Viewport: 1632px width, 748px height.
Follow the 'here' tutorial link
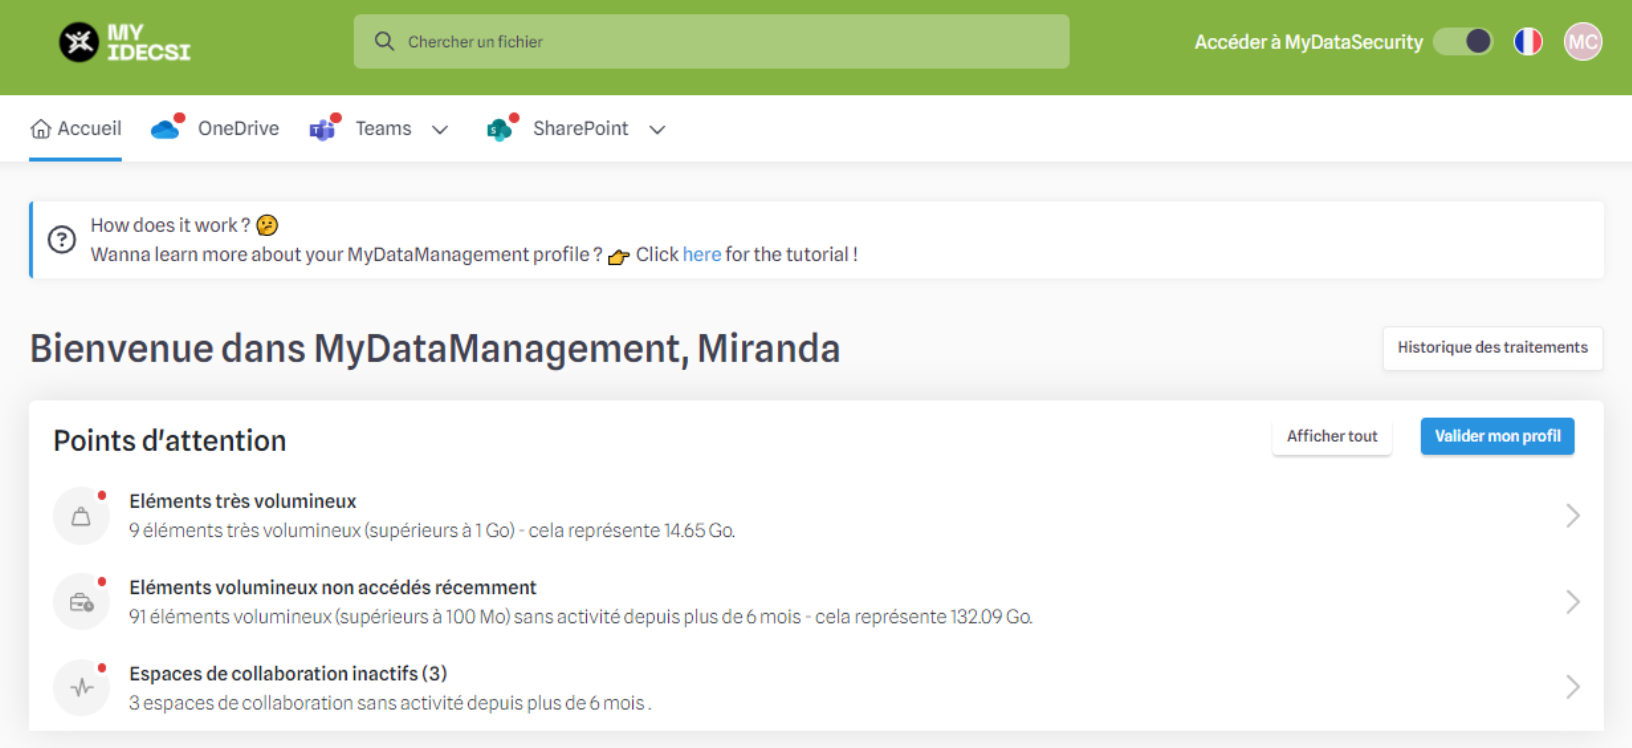702,254
